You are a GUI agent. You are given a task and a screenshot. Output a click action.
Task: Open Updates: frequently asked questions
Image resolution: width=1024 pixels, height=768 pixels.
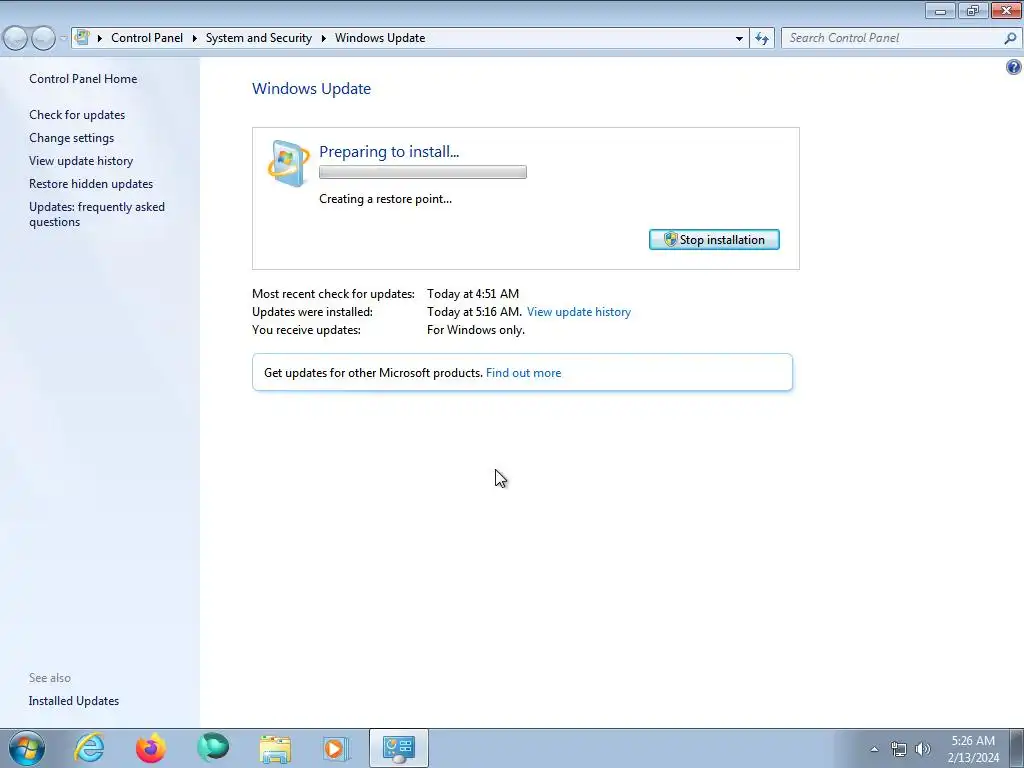click(97, 214)
